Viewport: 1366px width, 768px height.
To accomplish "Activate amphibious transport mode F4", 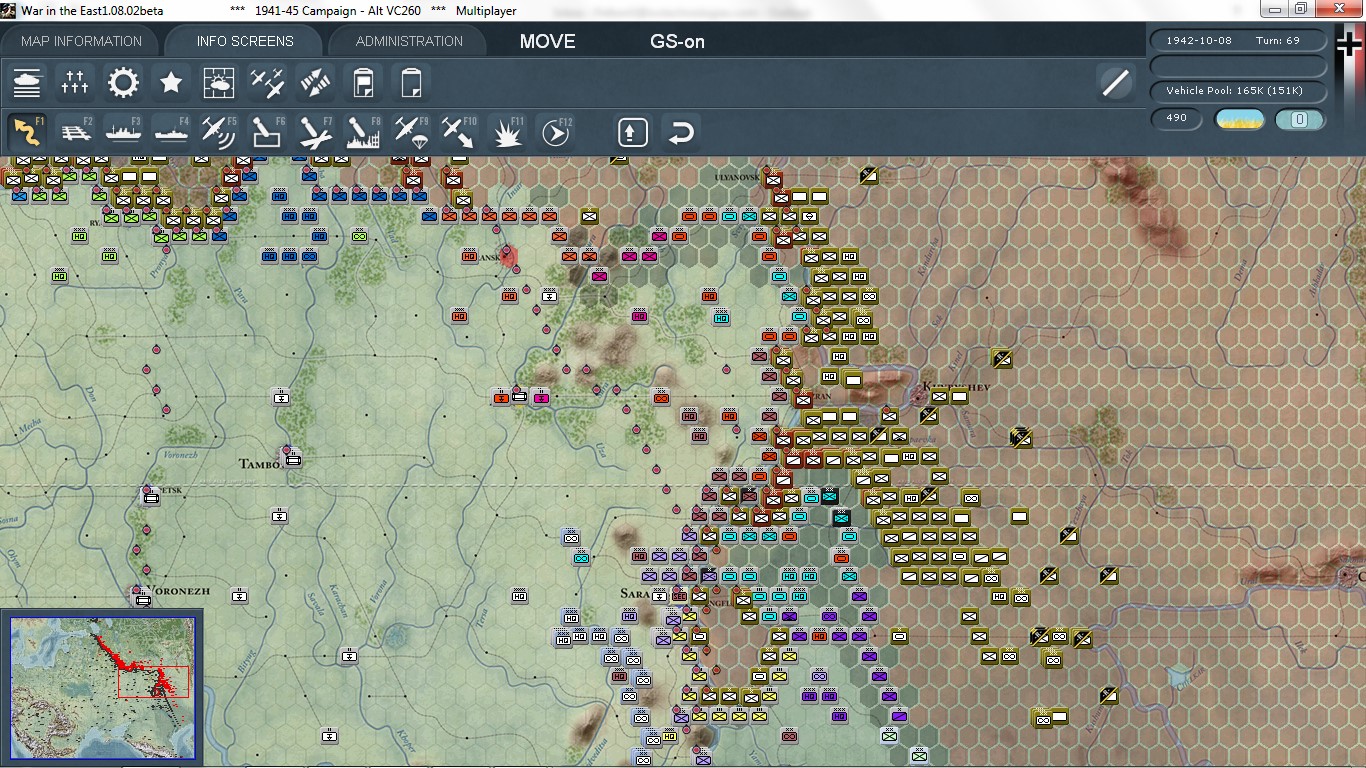I will 171,130.
